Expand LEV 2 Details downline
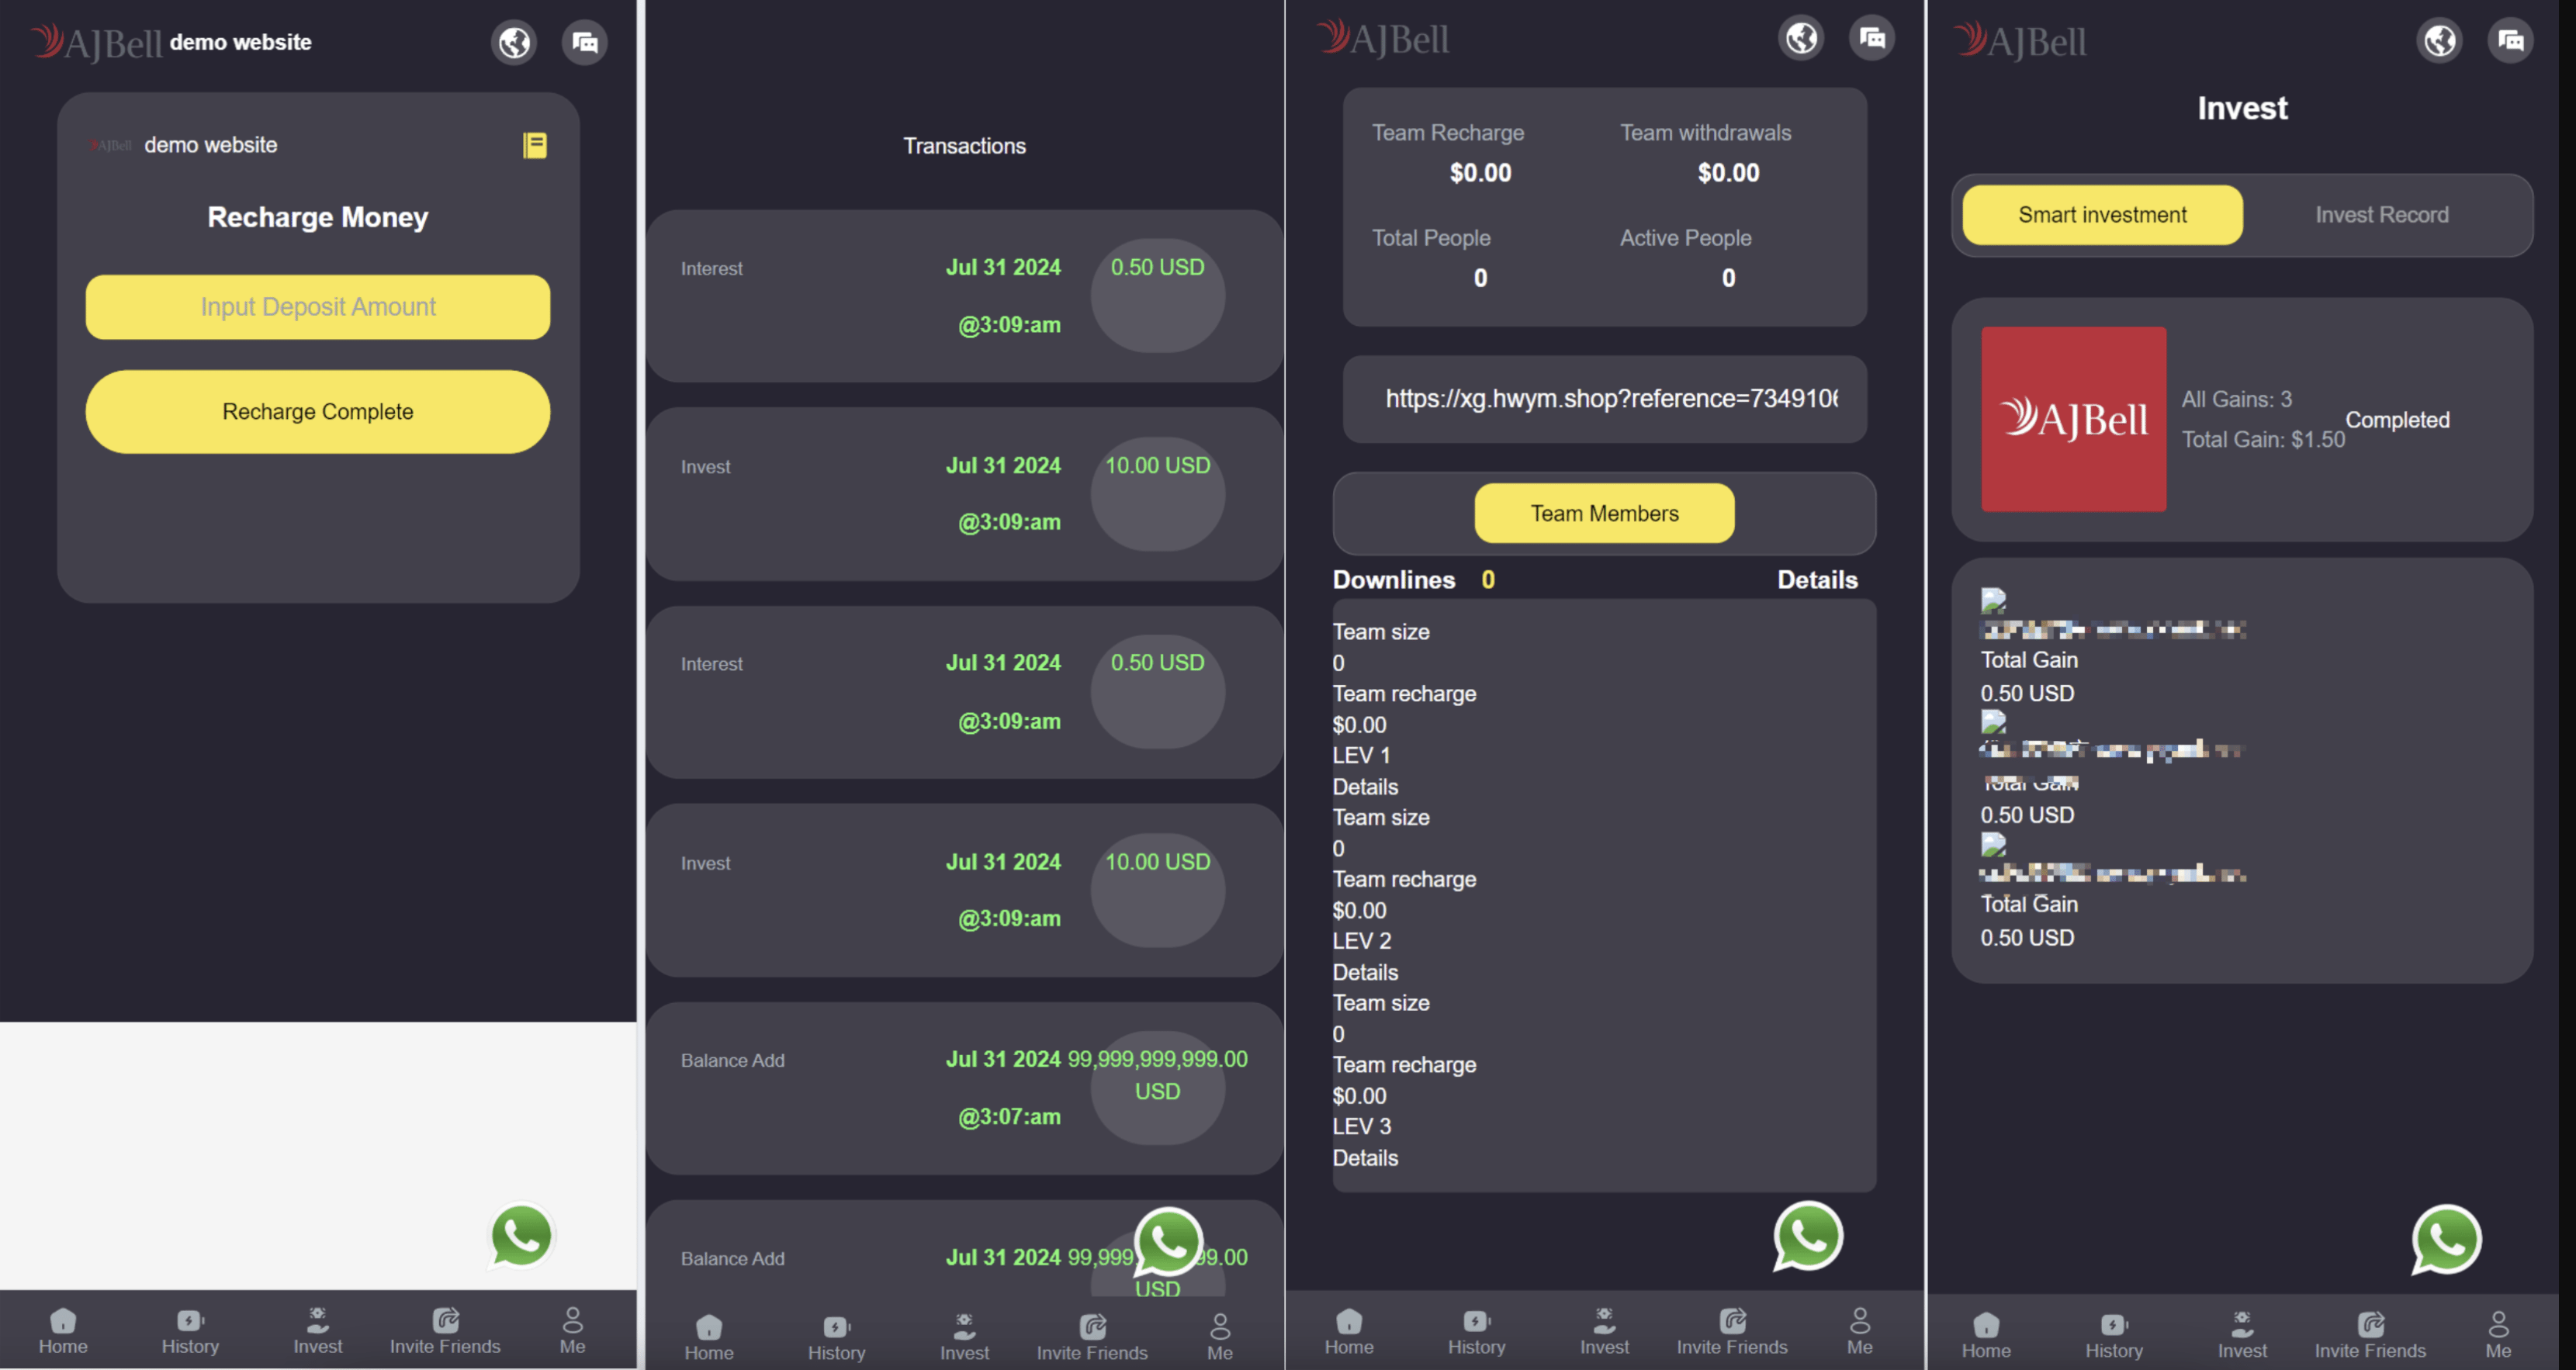2576x1370 pixels. point(1365,971)
